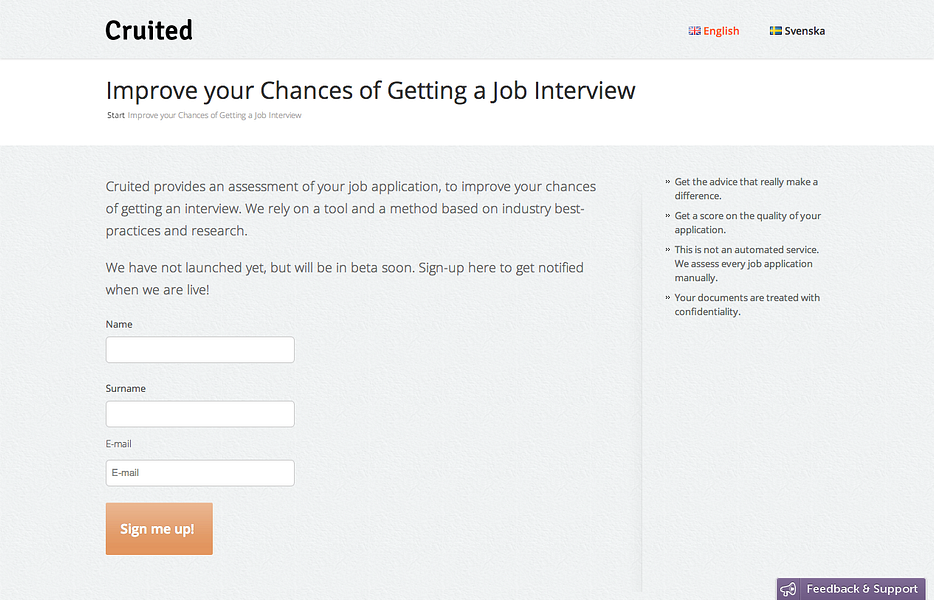Switch language to Svenska

point(804,31)
